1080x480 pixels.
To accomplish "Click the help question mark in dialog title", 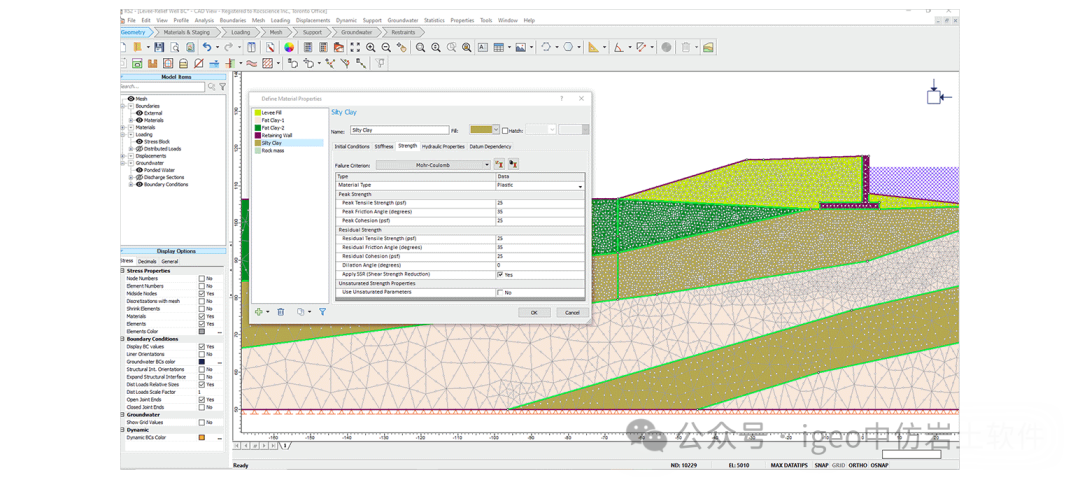I will [561, 98].
